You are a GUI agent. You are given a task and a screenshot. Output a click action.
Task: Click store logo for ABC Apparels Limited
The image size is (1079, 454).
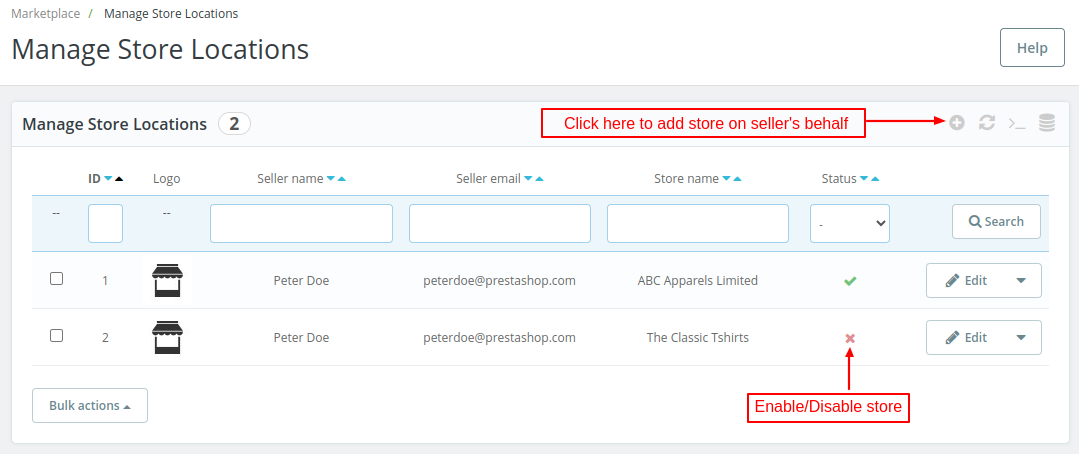click(167, 281)
